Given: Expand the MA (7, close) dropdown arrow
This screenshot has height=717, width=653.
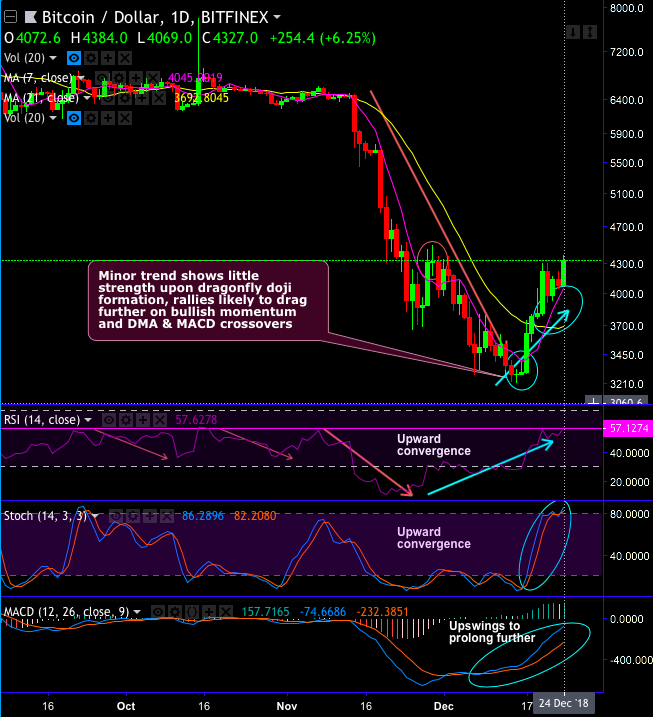Looking at the screenshot, I should click(80, 78).
